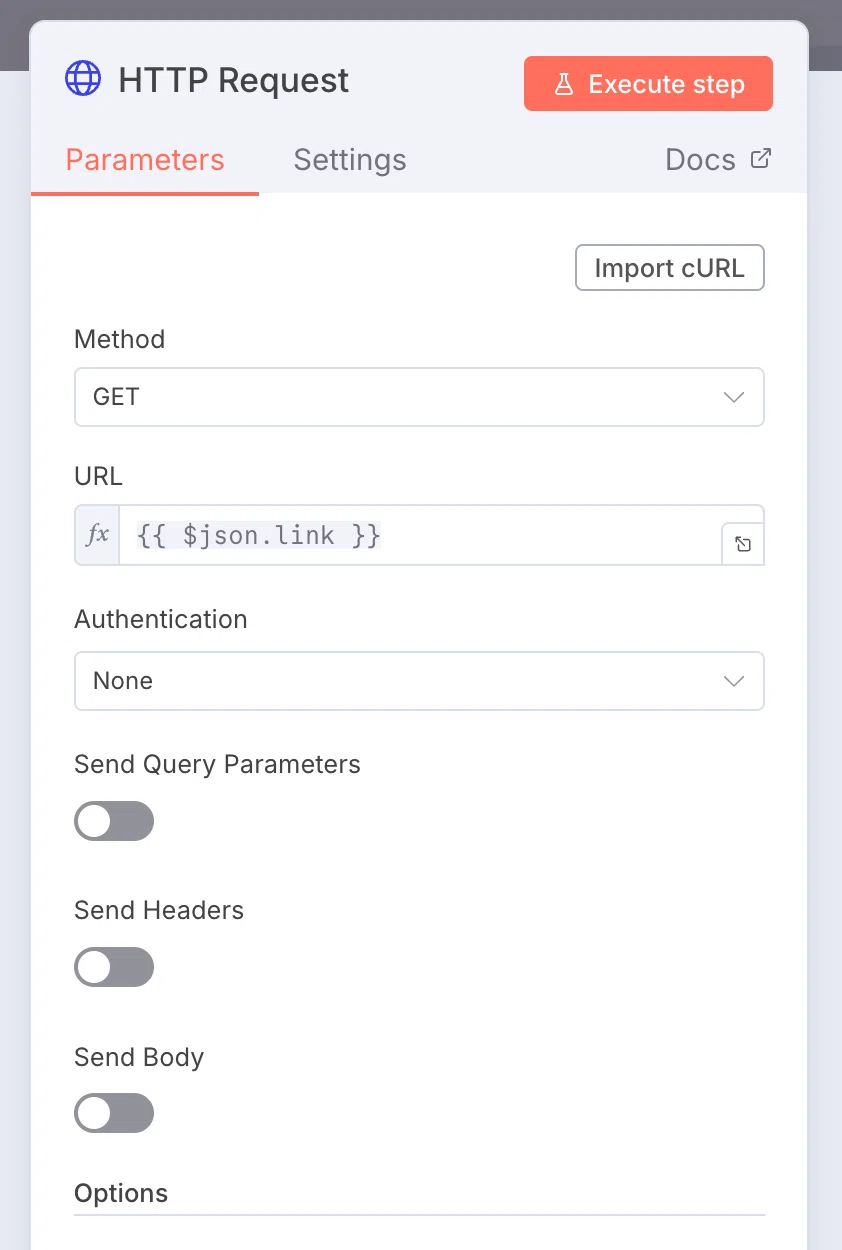Viewport: 842px width, 1250px height.
Task: Turn on the Send Headers switch
Action: pos(114,967)
